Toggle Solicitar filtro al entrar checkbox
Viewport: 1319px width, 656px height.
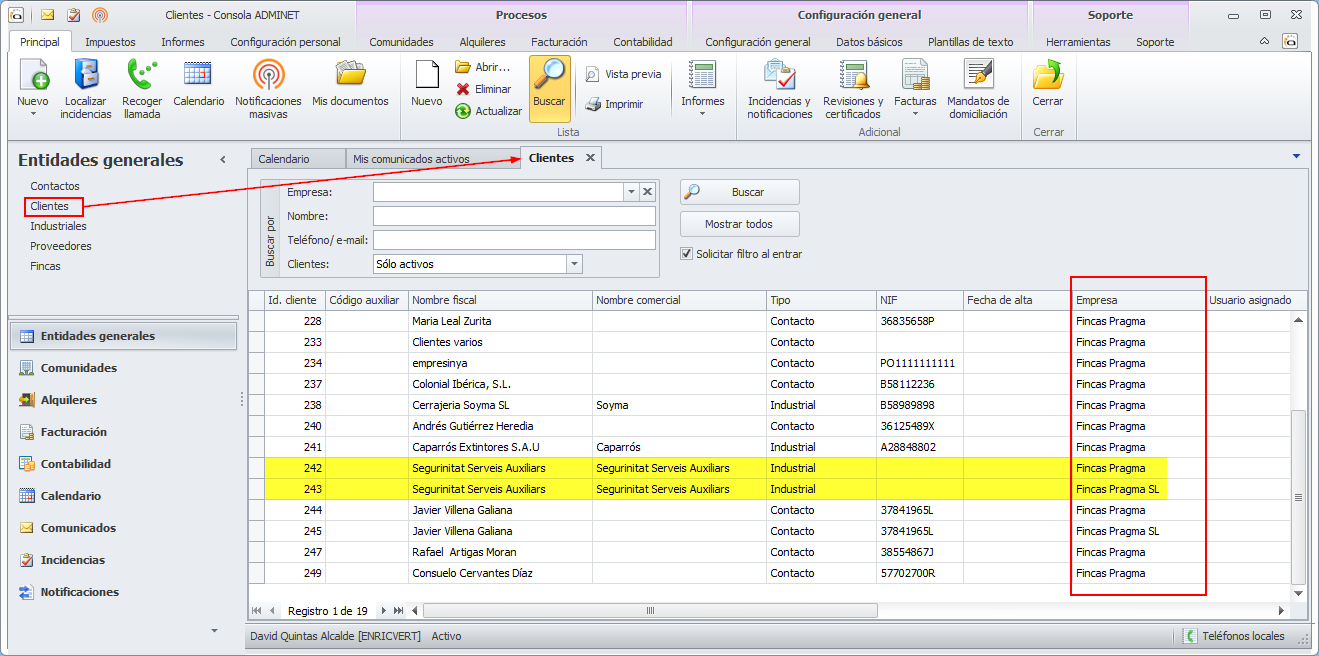point(686,254)
